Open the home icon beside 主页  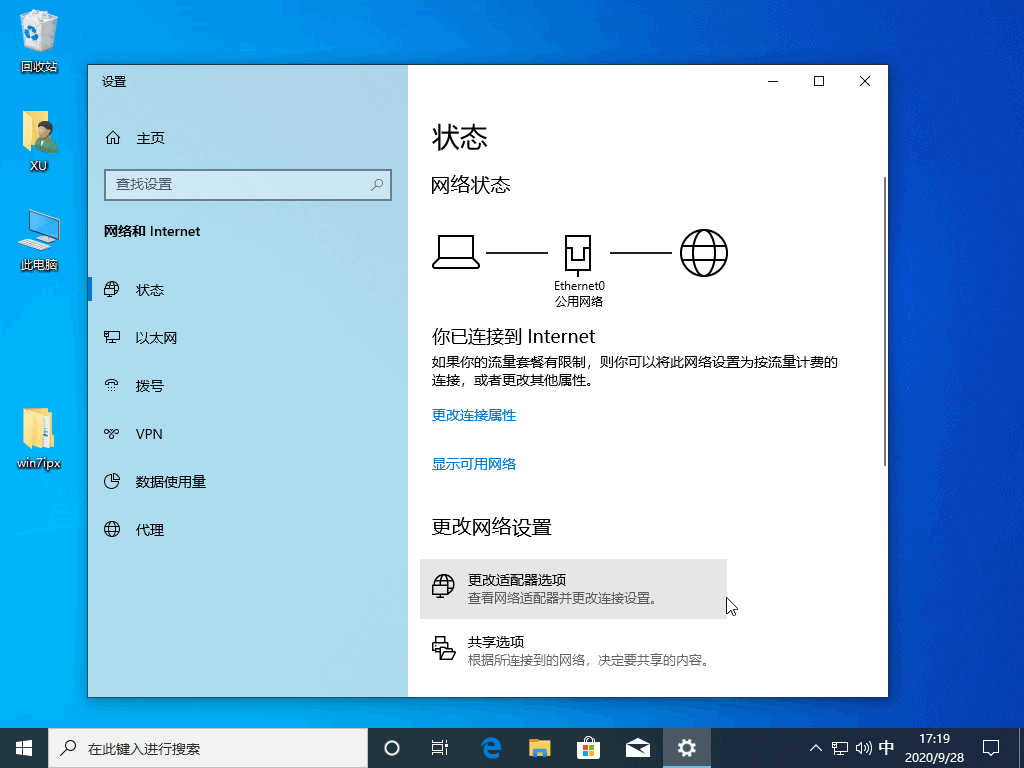(x=113, y=138)
